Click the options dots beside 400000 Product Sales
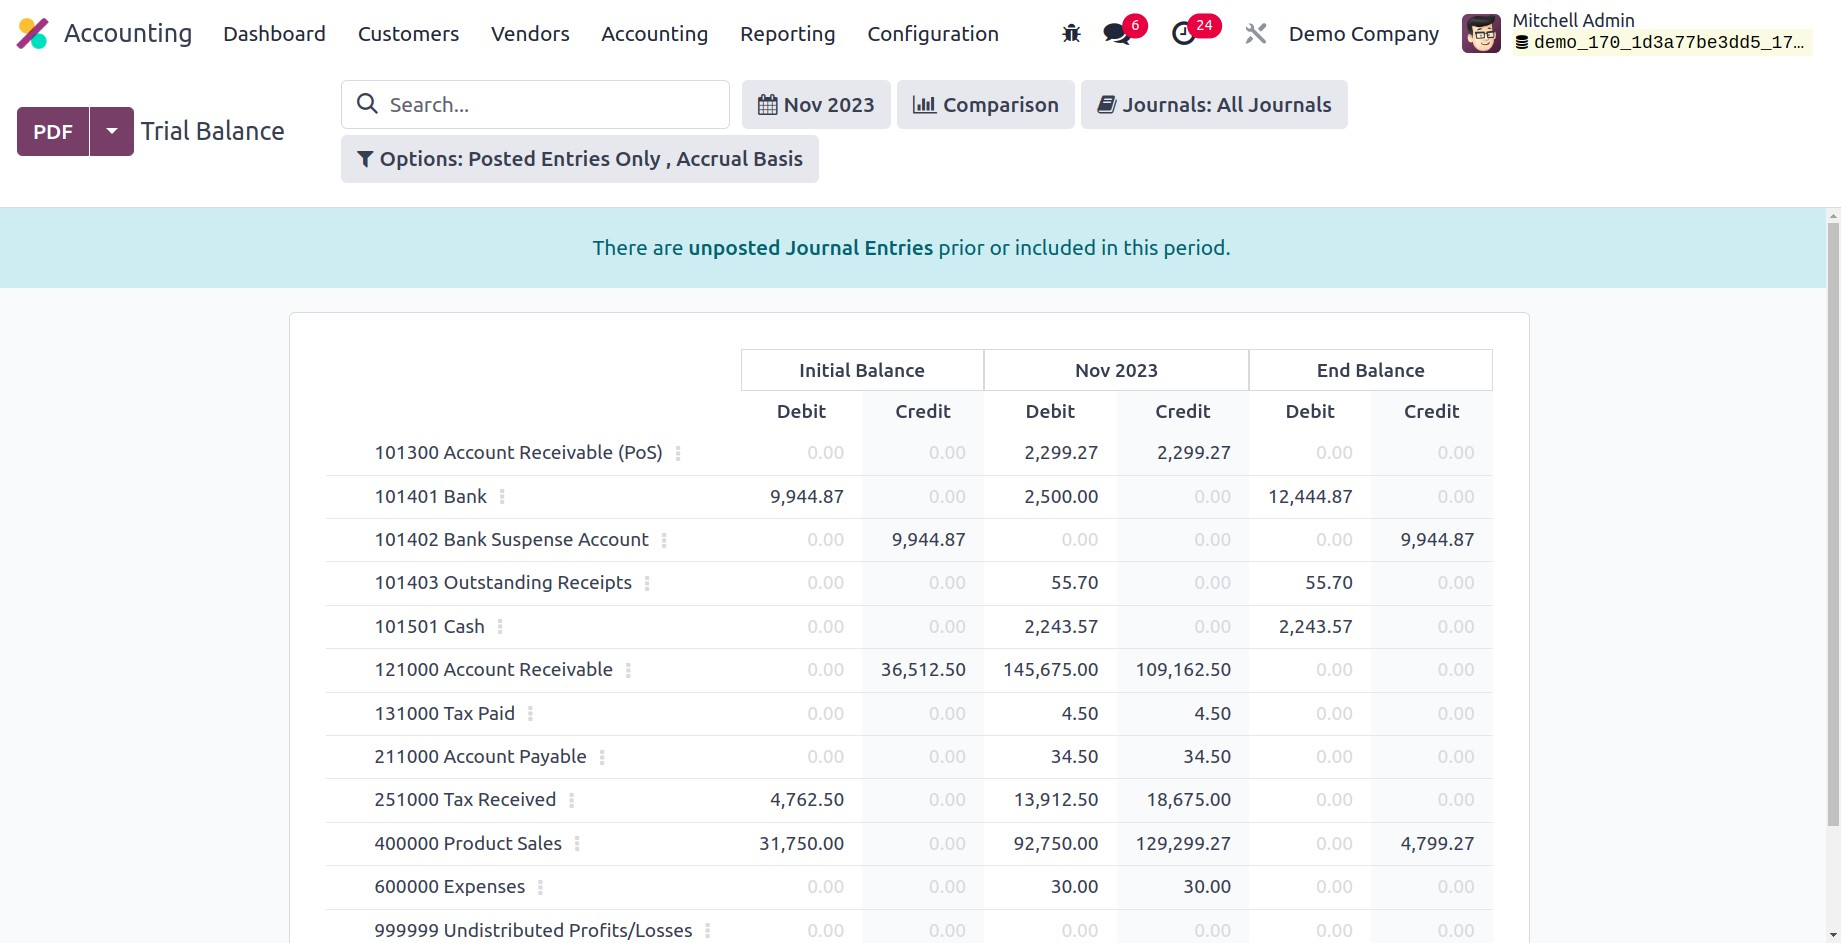 click(577, 844)
